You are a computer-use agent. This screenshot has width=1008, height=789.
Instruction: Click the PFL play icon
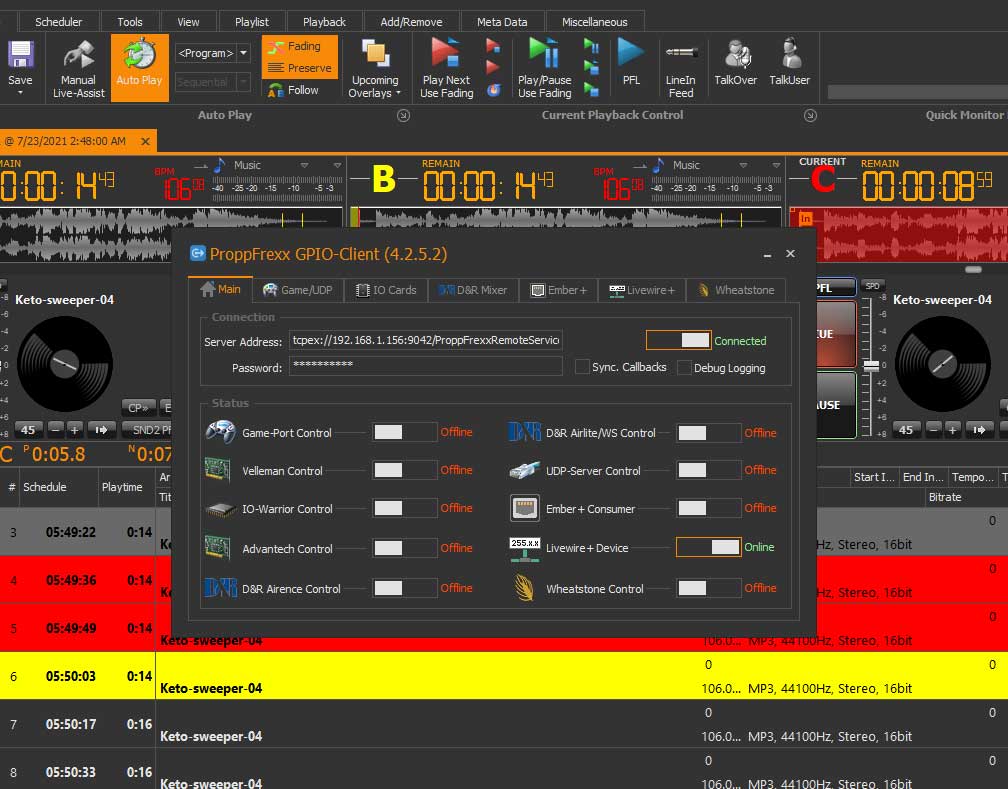coord(631,53)
